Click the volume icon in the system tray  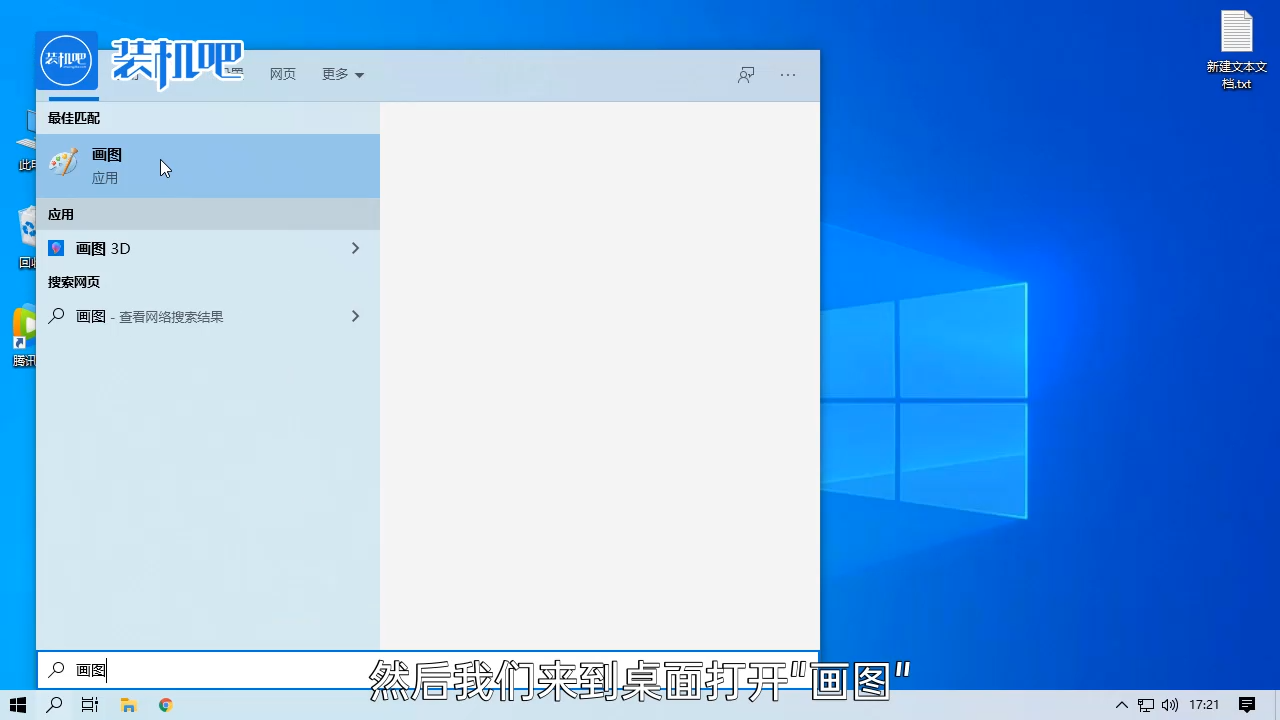pos(1170,705)
